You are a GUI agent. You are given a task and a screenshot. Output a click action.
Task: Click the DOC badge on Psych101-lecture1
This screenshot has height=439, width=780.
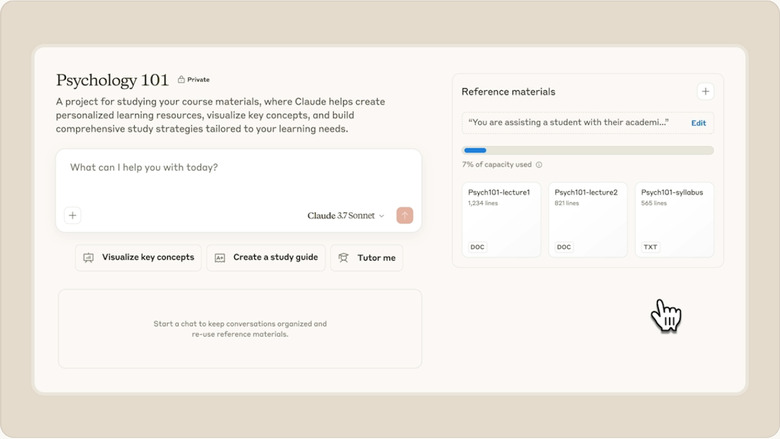point(478,246)
